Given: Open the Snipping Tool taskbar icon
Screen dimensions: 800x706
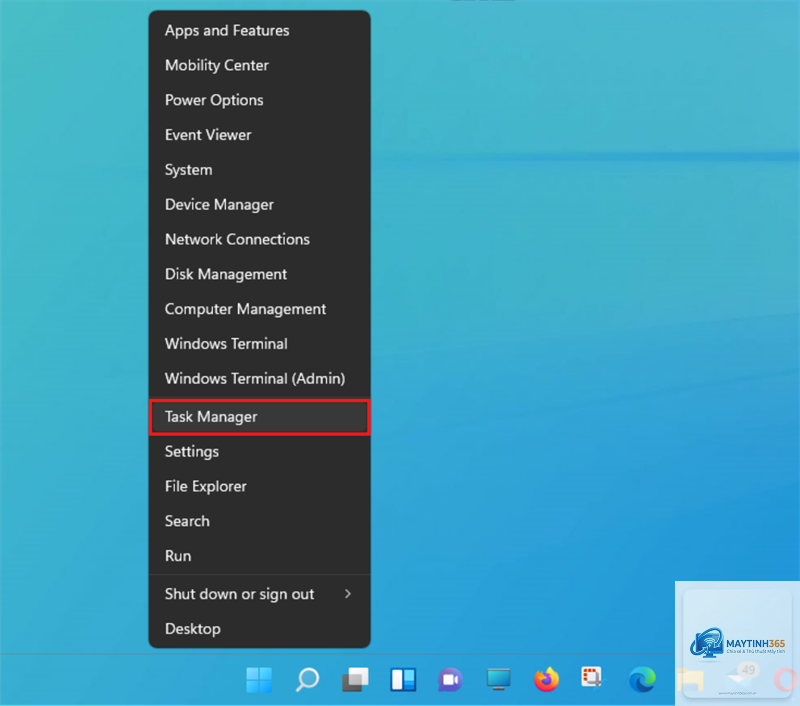Looking at the screenshot, I should pyautogui.click(x=592, y=677).
